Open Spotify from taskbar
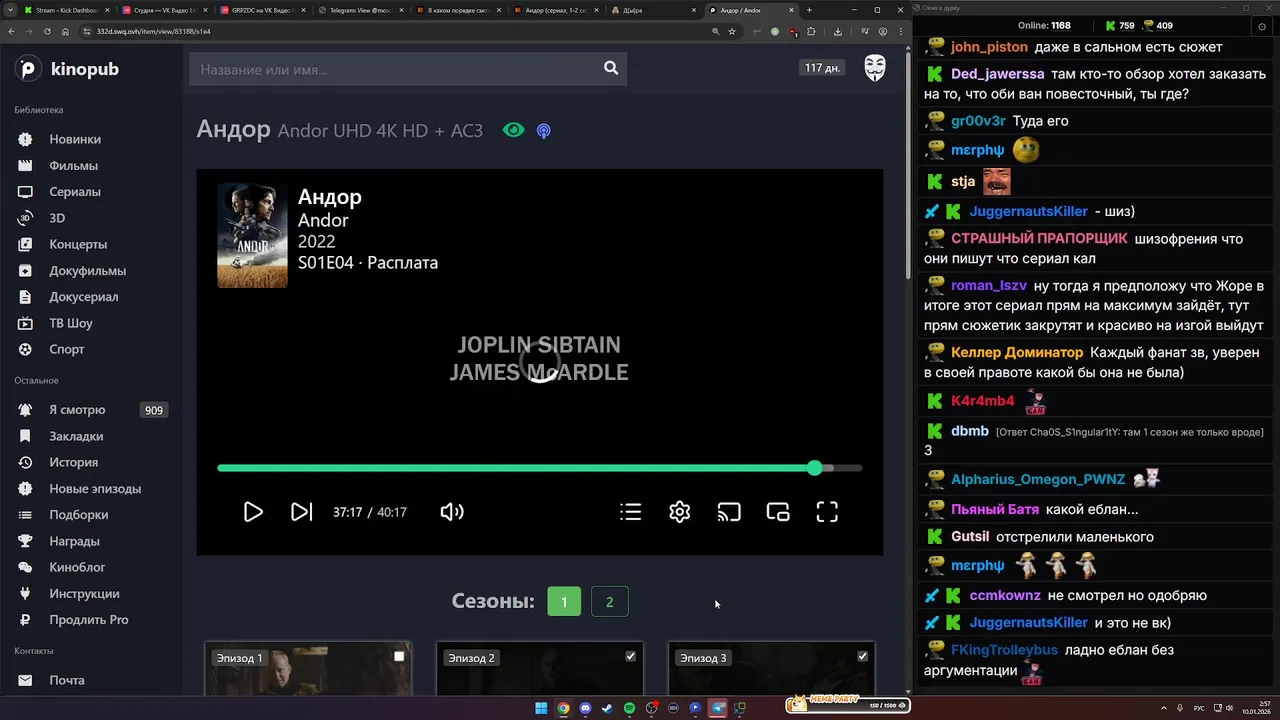 click(629, 708)
